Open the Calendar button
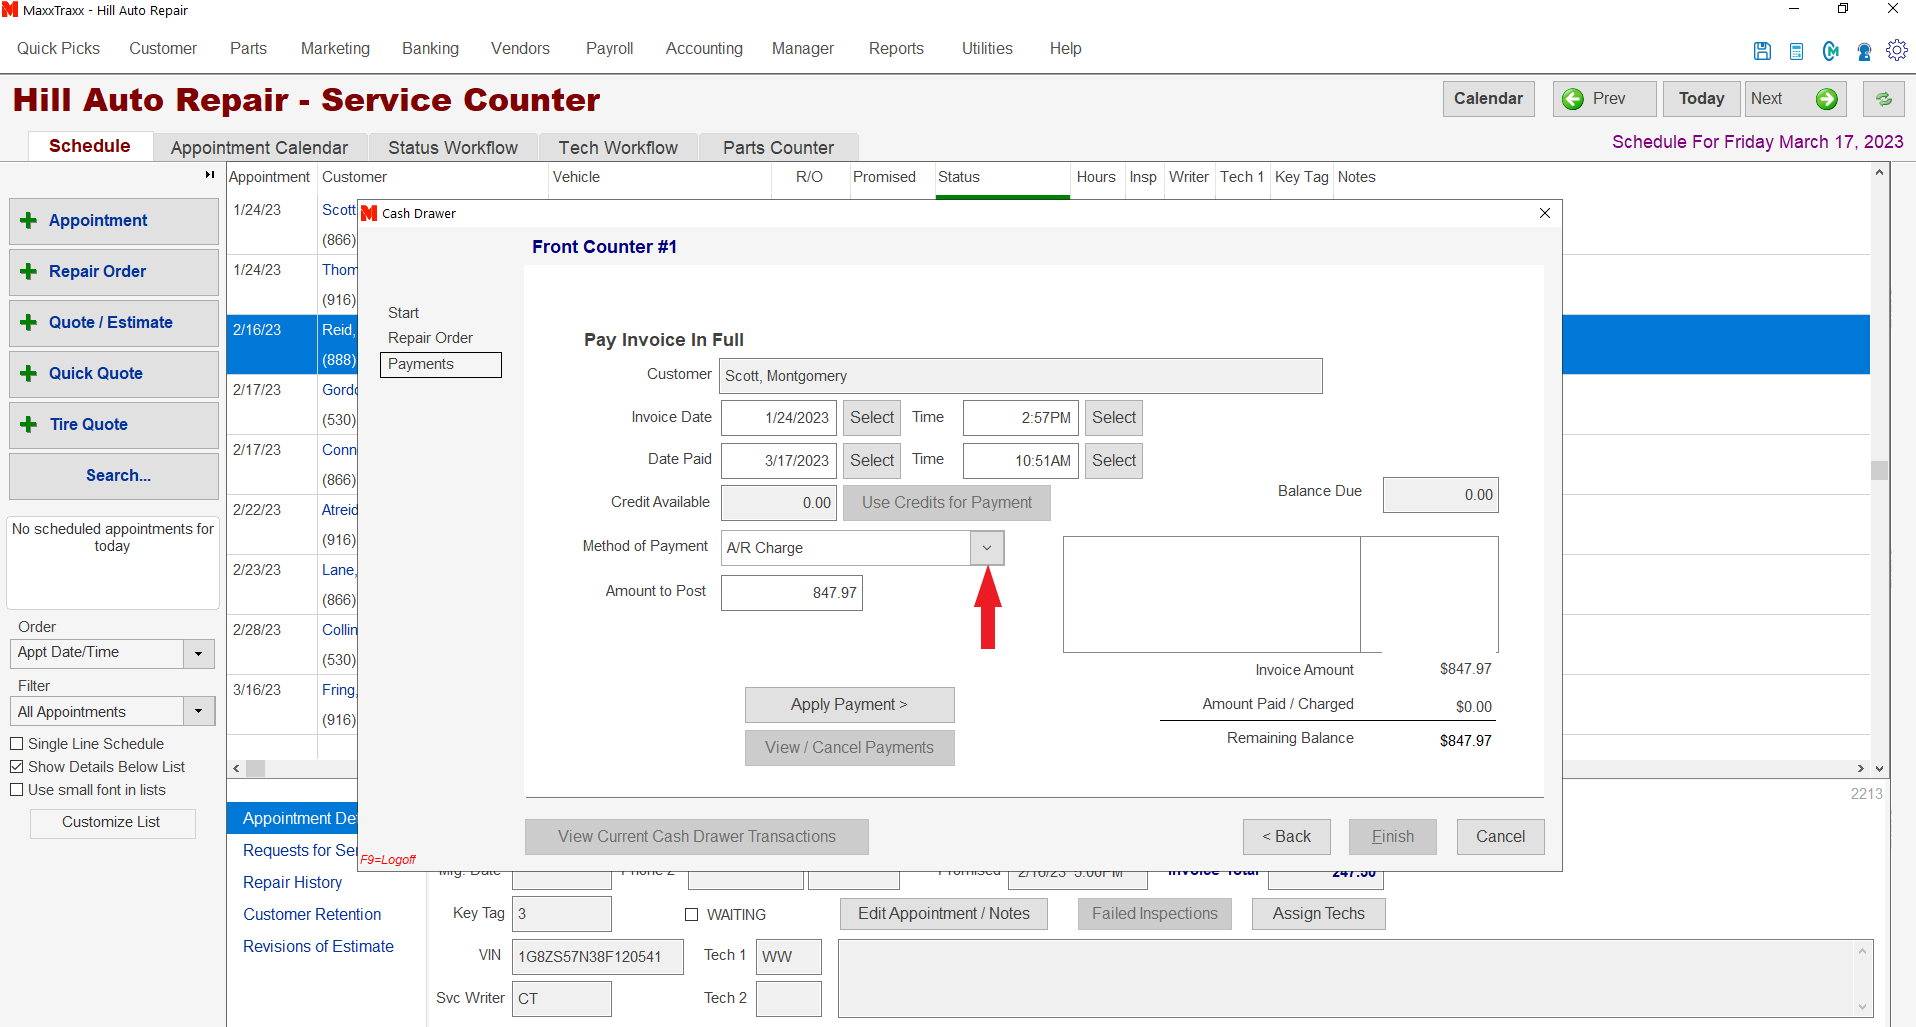Screen dimensions: 1916x1027 pyautogui.click(x=1488, y=99)
